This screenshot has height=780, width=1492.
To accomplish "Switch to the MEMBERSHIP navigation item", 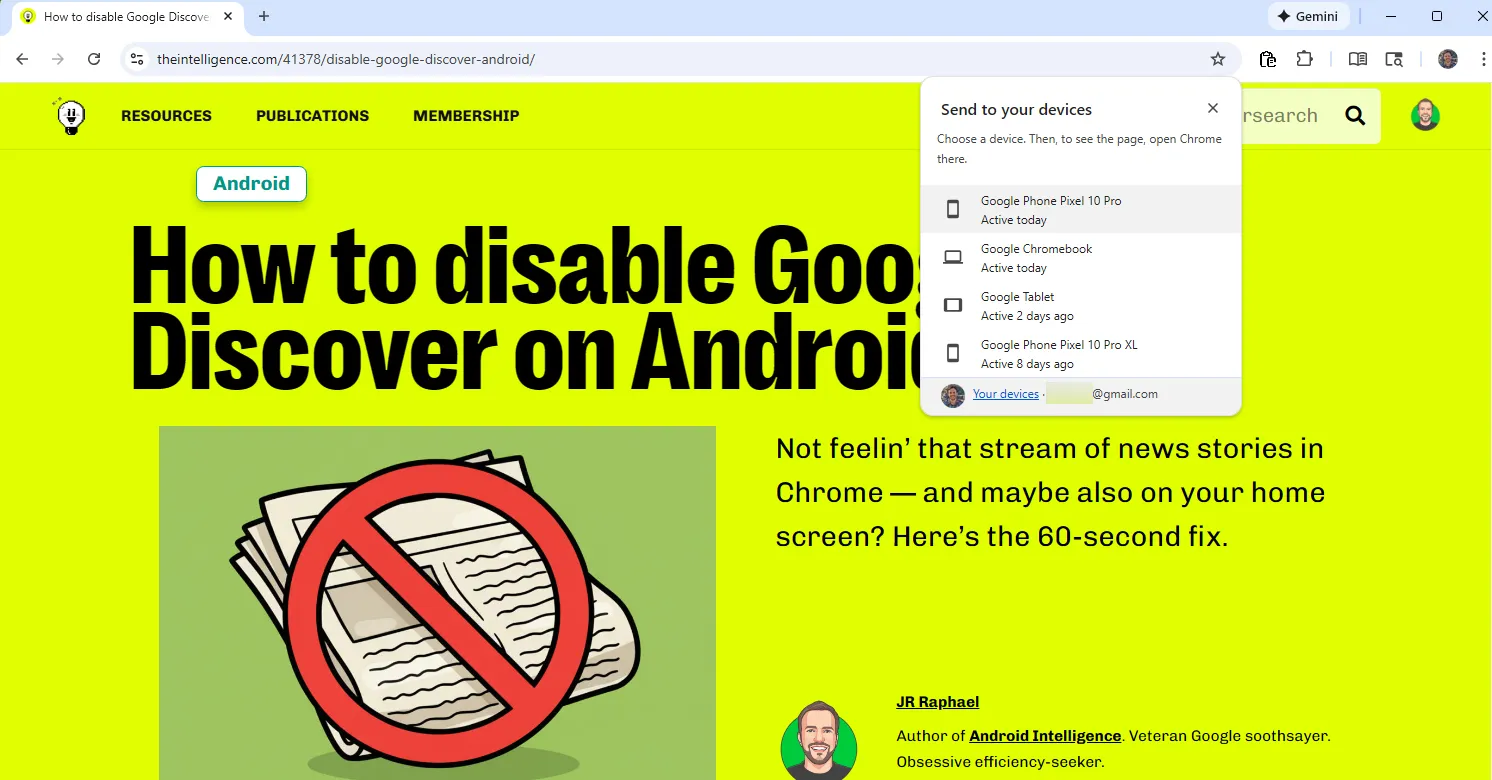I will click(466, 115).
